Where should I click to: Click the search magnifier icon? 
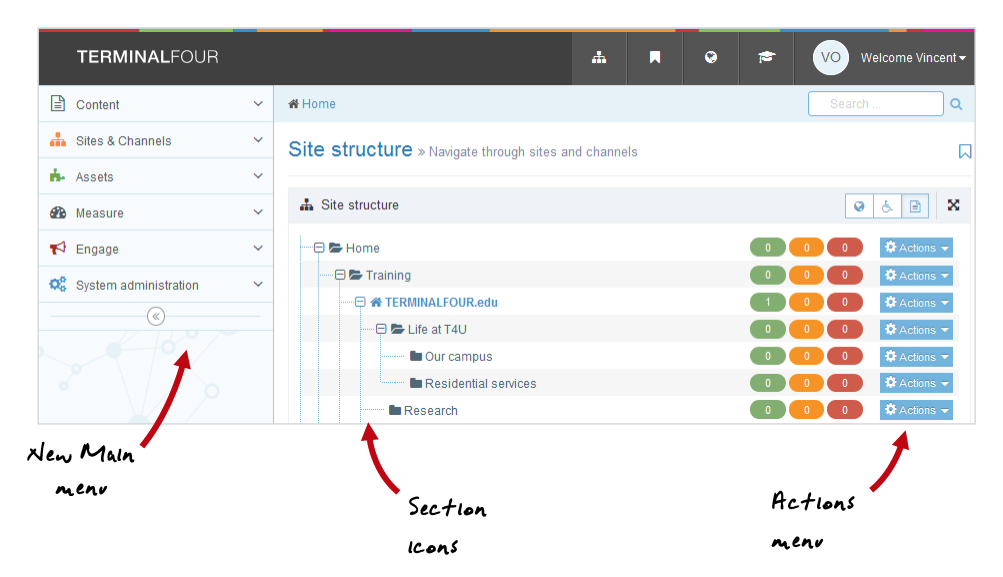click(x=956, y=104)
